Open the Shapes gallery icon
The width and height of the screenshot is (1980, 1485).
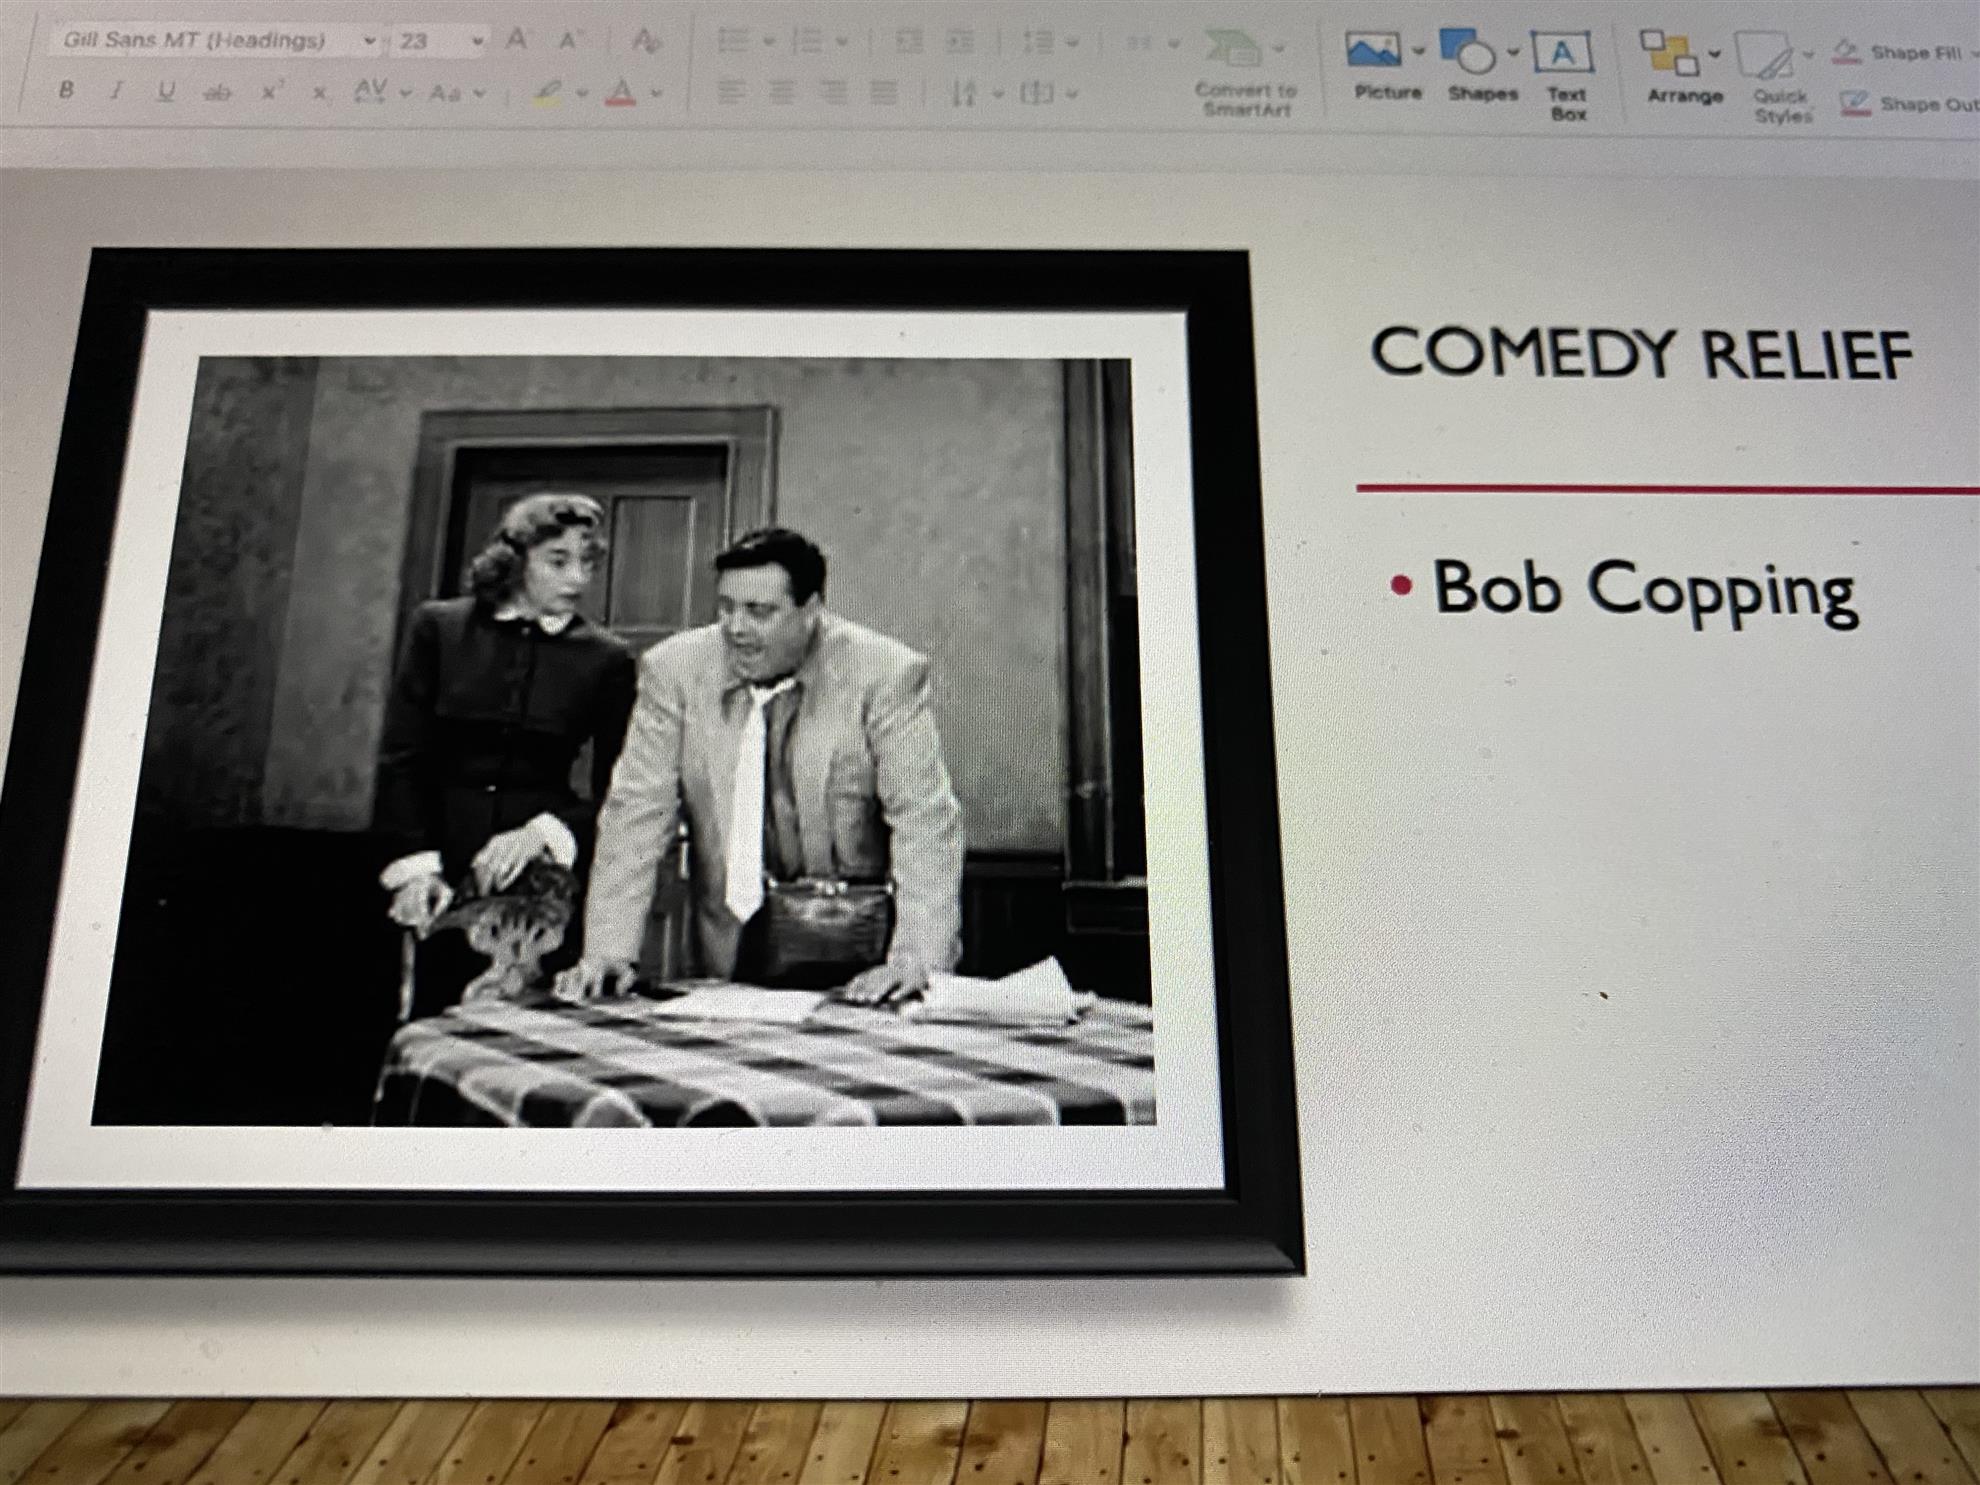click(1468, 52)
